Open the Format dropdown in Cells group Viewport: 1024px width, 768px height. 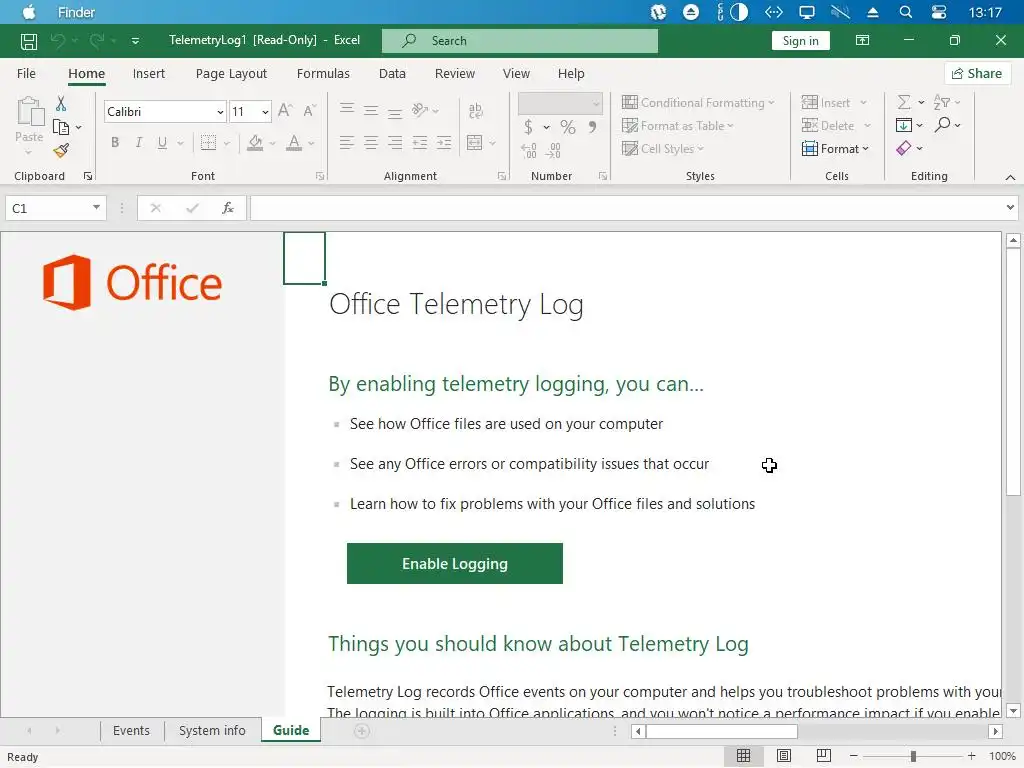click(835, 148)
